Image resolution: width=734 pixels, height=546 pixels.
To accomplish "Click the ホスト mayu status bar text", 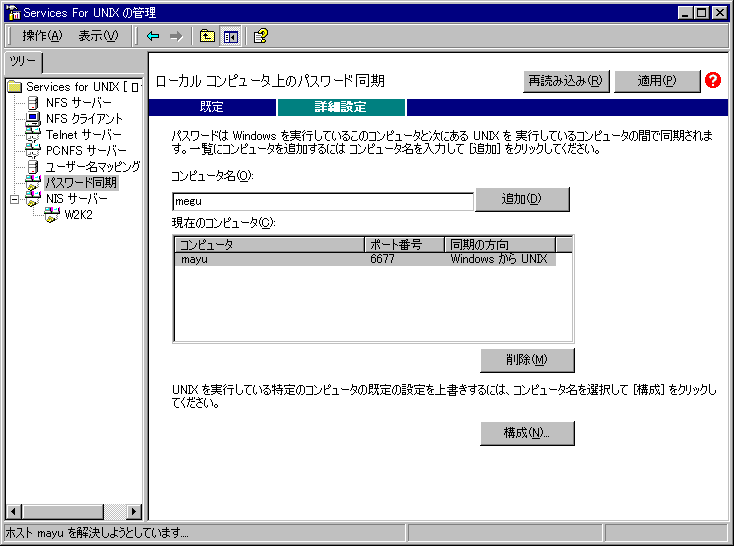I will point(97,533).
